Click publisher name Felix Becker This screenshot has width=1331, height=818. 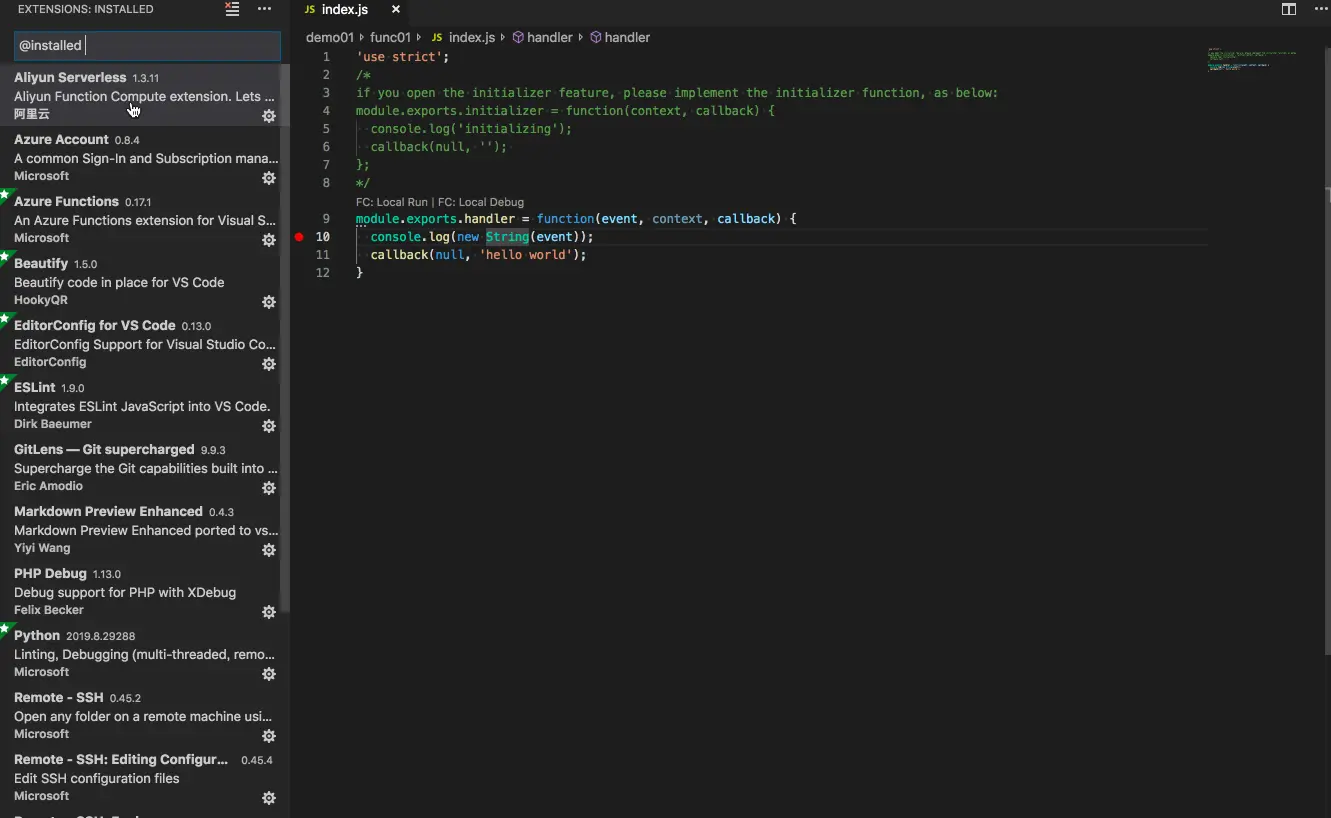click(49, 610)
